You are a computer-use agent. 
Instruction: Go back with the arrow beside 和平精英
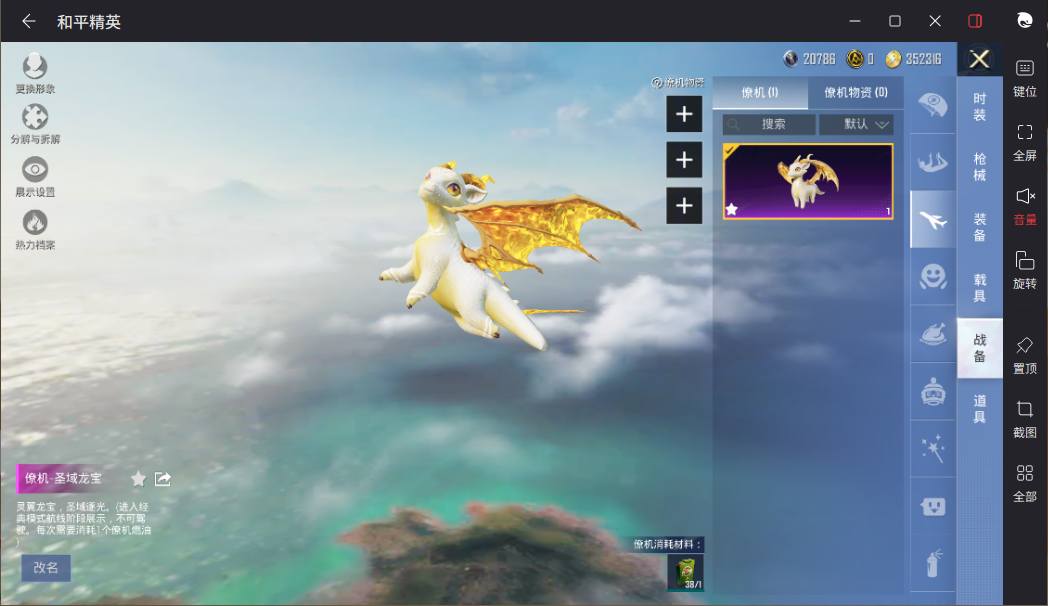tap(29, 21)
